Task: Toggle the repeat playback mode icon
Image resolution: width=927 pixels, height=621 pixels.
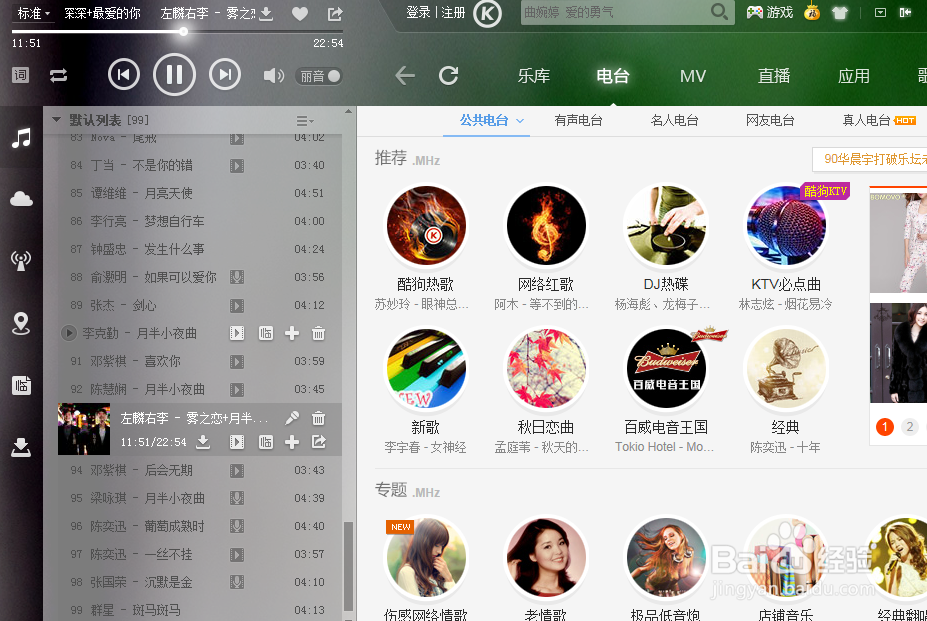Action: coord(59,76)
